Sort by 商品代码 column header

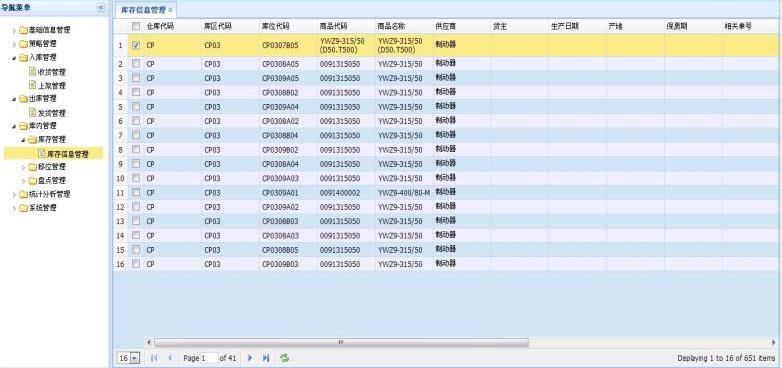tap(346, 26)
